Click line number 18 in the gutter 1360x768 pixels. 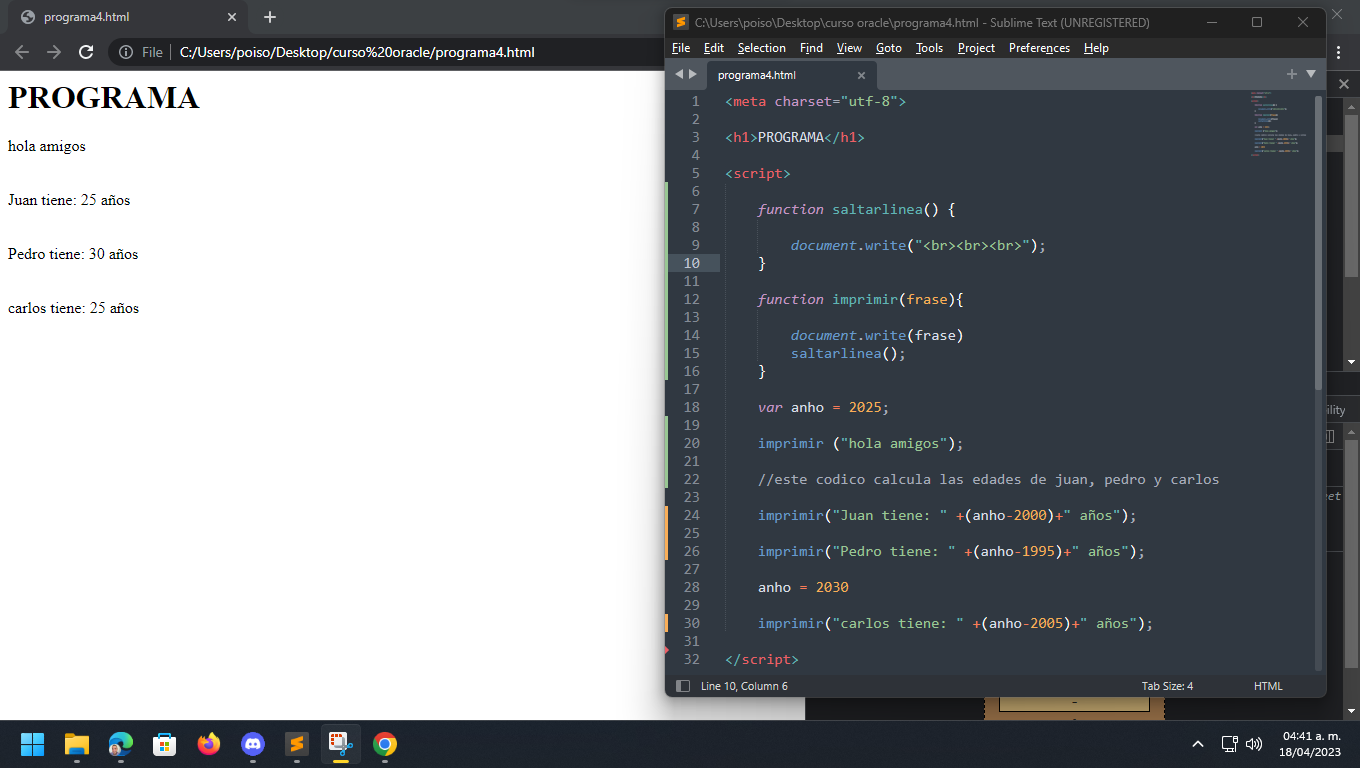pyautogui.click(x=692, y=407)
